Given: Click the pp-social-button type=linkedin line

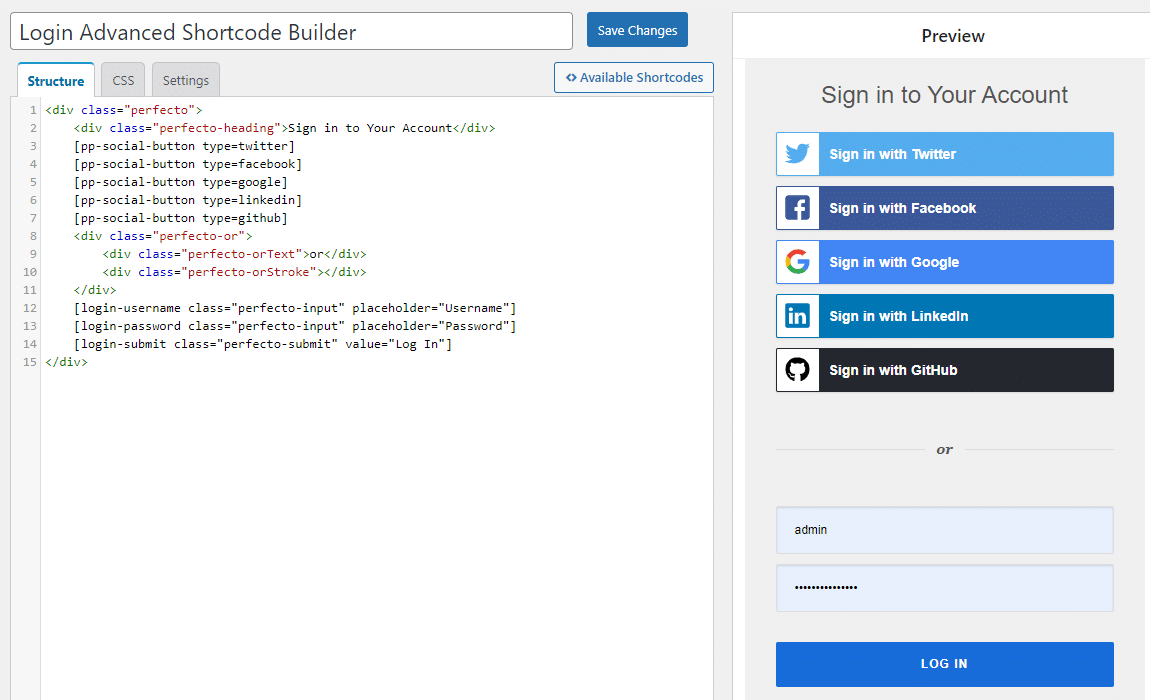Looking at the screenshot, I should point(188,200).
